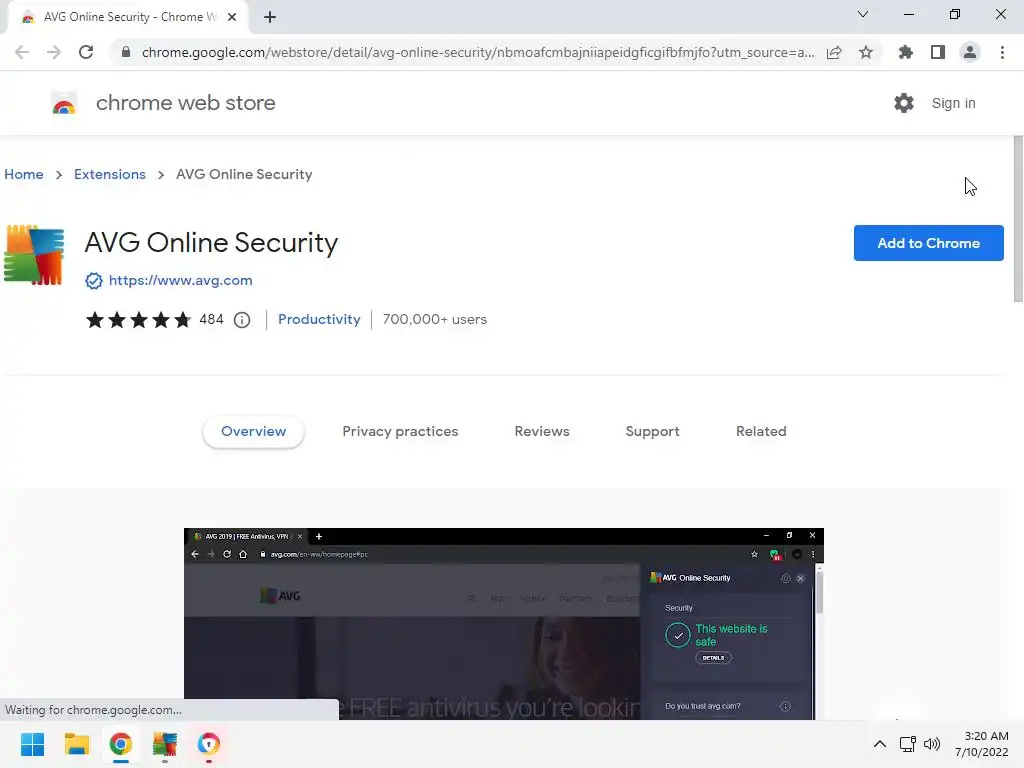
Task: Click the padlock site info icon
Action: (126, 52)
